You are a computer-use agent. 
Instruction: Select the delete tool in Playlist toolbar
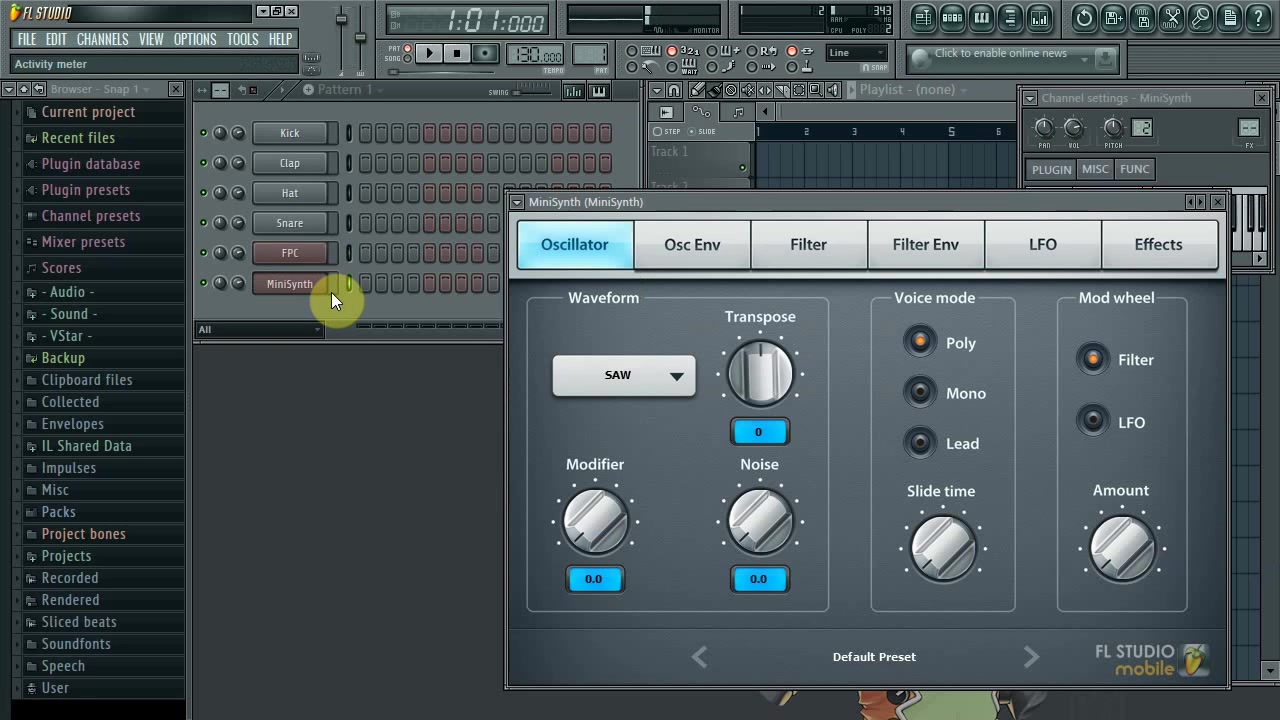(730, 91)
